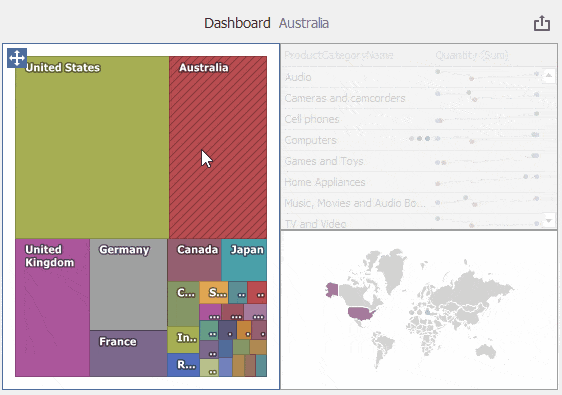This screenshot has width=562, height=395.
Task: Click the Australia title filter value
Action: (304, 23)
